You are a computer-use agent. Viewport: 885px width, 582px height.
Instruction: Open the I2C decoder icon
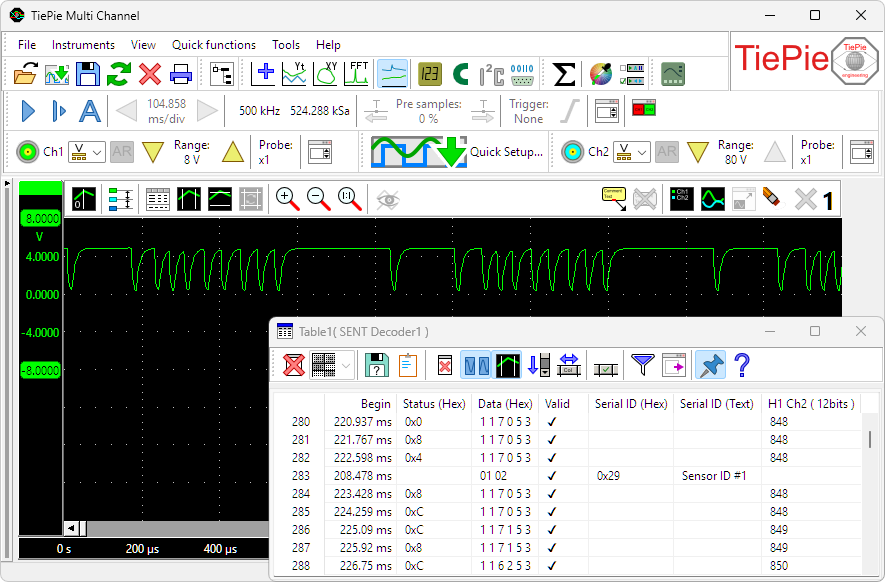coord(491,74)
